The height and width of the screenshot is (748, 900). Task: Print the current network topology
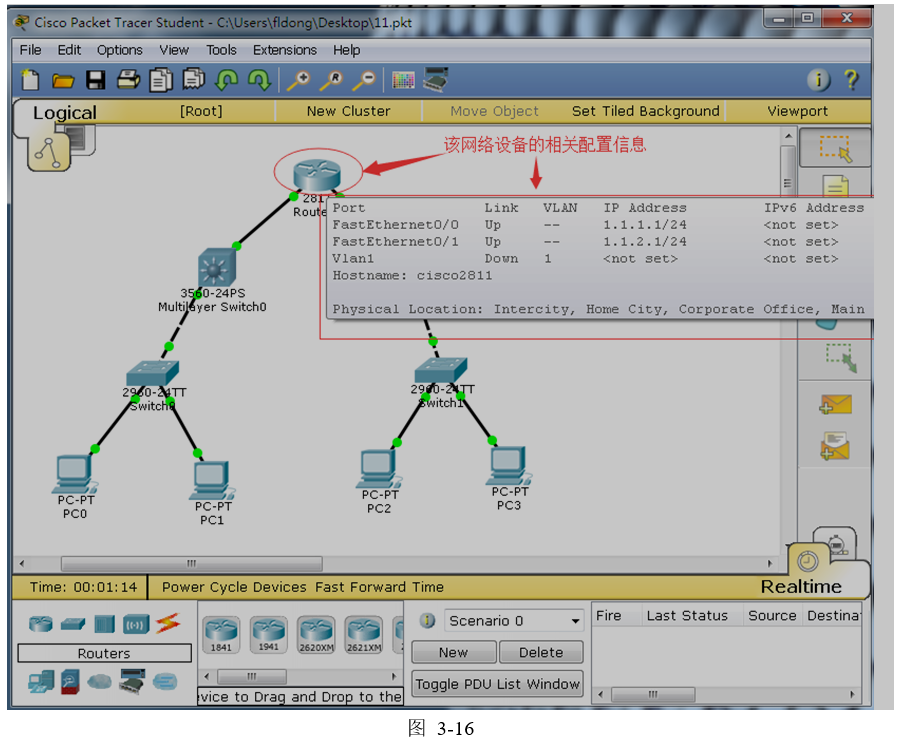(128, 80)
